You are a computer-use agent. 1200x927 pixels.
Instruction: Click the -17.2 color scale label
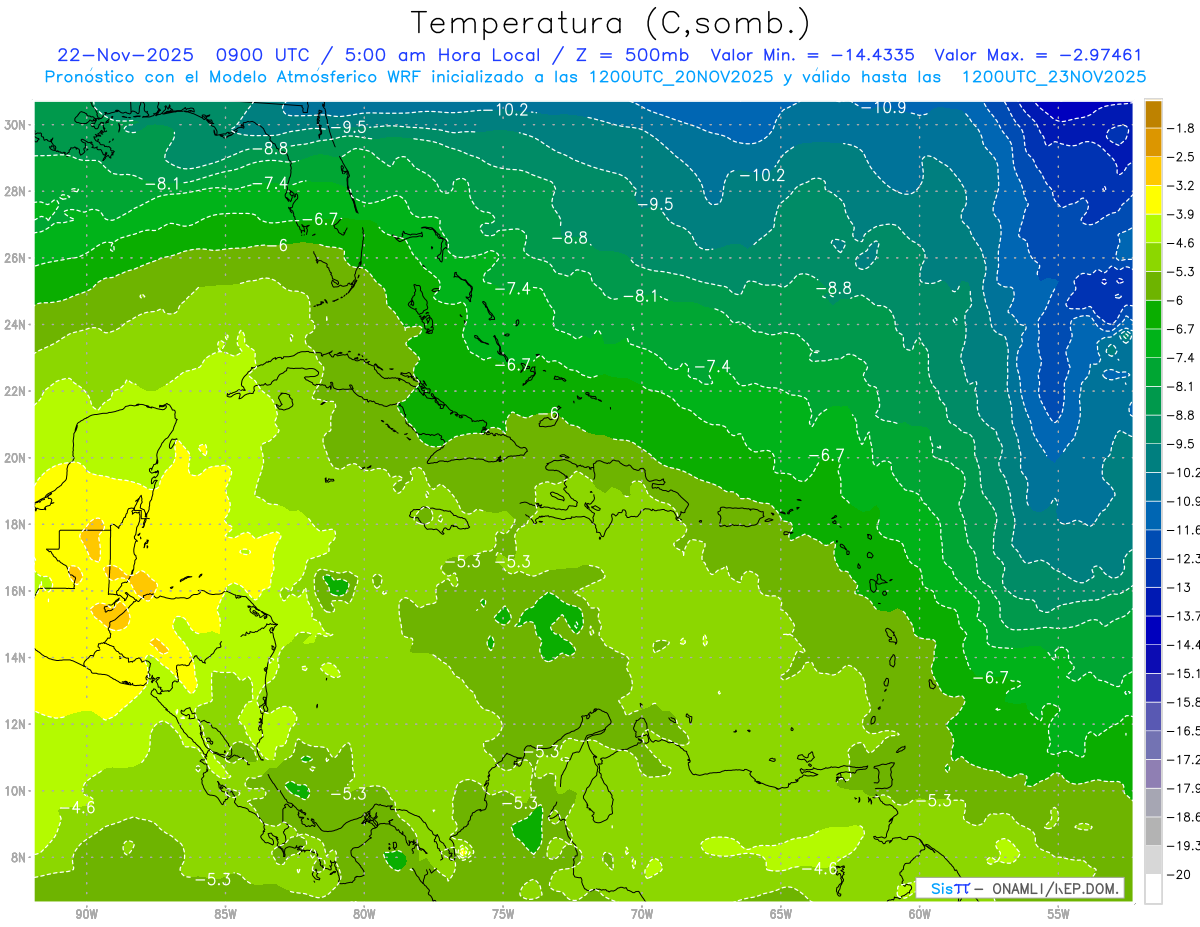pyautogui.click(x=1183, y=759)
